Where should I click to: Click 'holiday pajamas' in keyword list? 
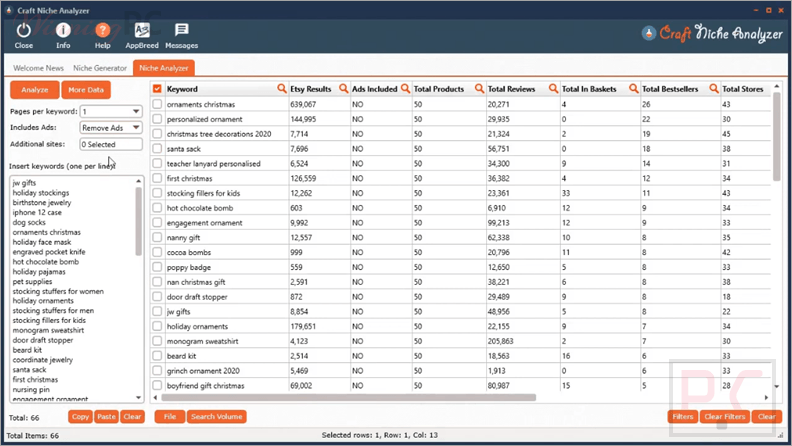pyautogui.click(x=39, y=272)
